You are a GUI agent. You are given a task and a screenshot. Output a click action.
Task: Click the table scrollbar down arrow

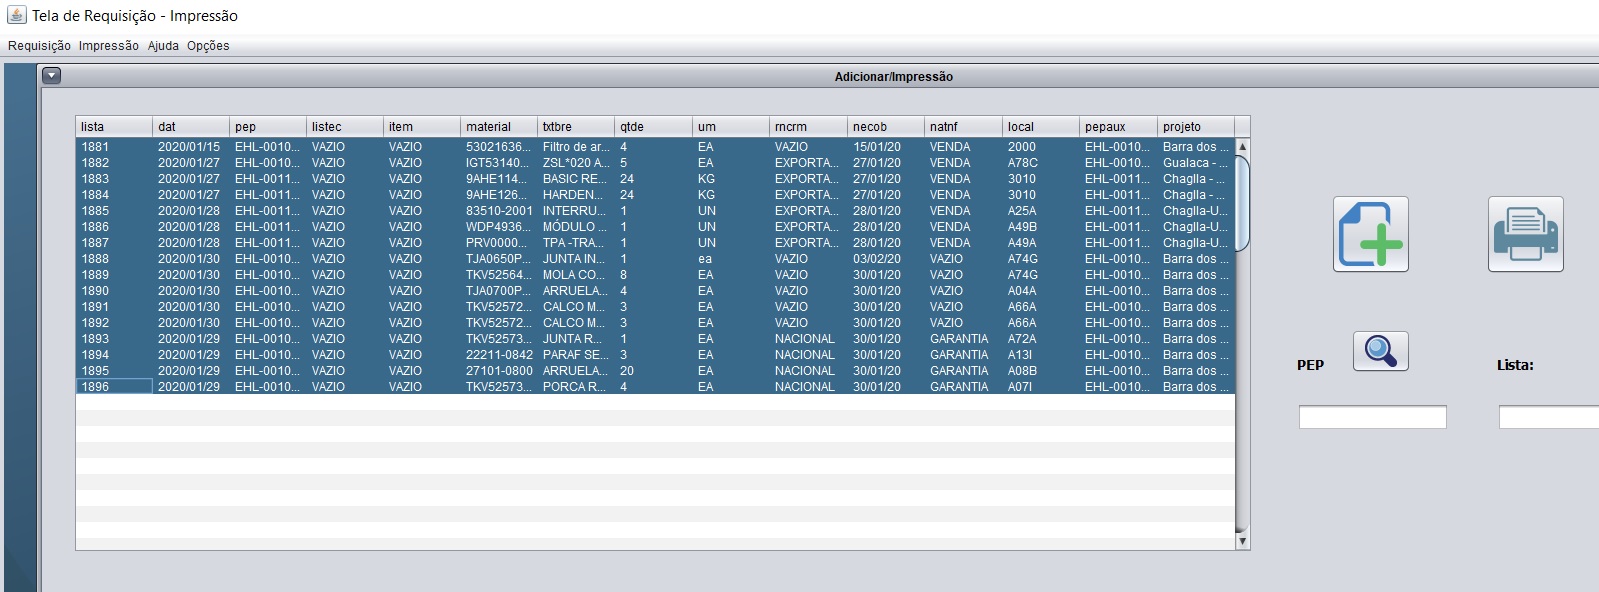click(x=1243, y=541)
